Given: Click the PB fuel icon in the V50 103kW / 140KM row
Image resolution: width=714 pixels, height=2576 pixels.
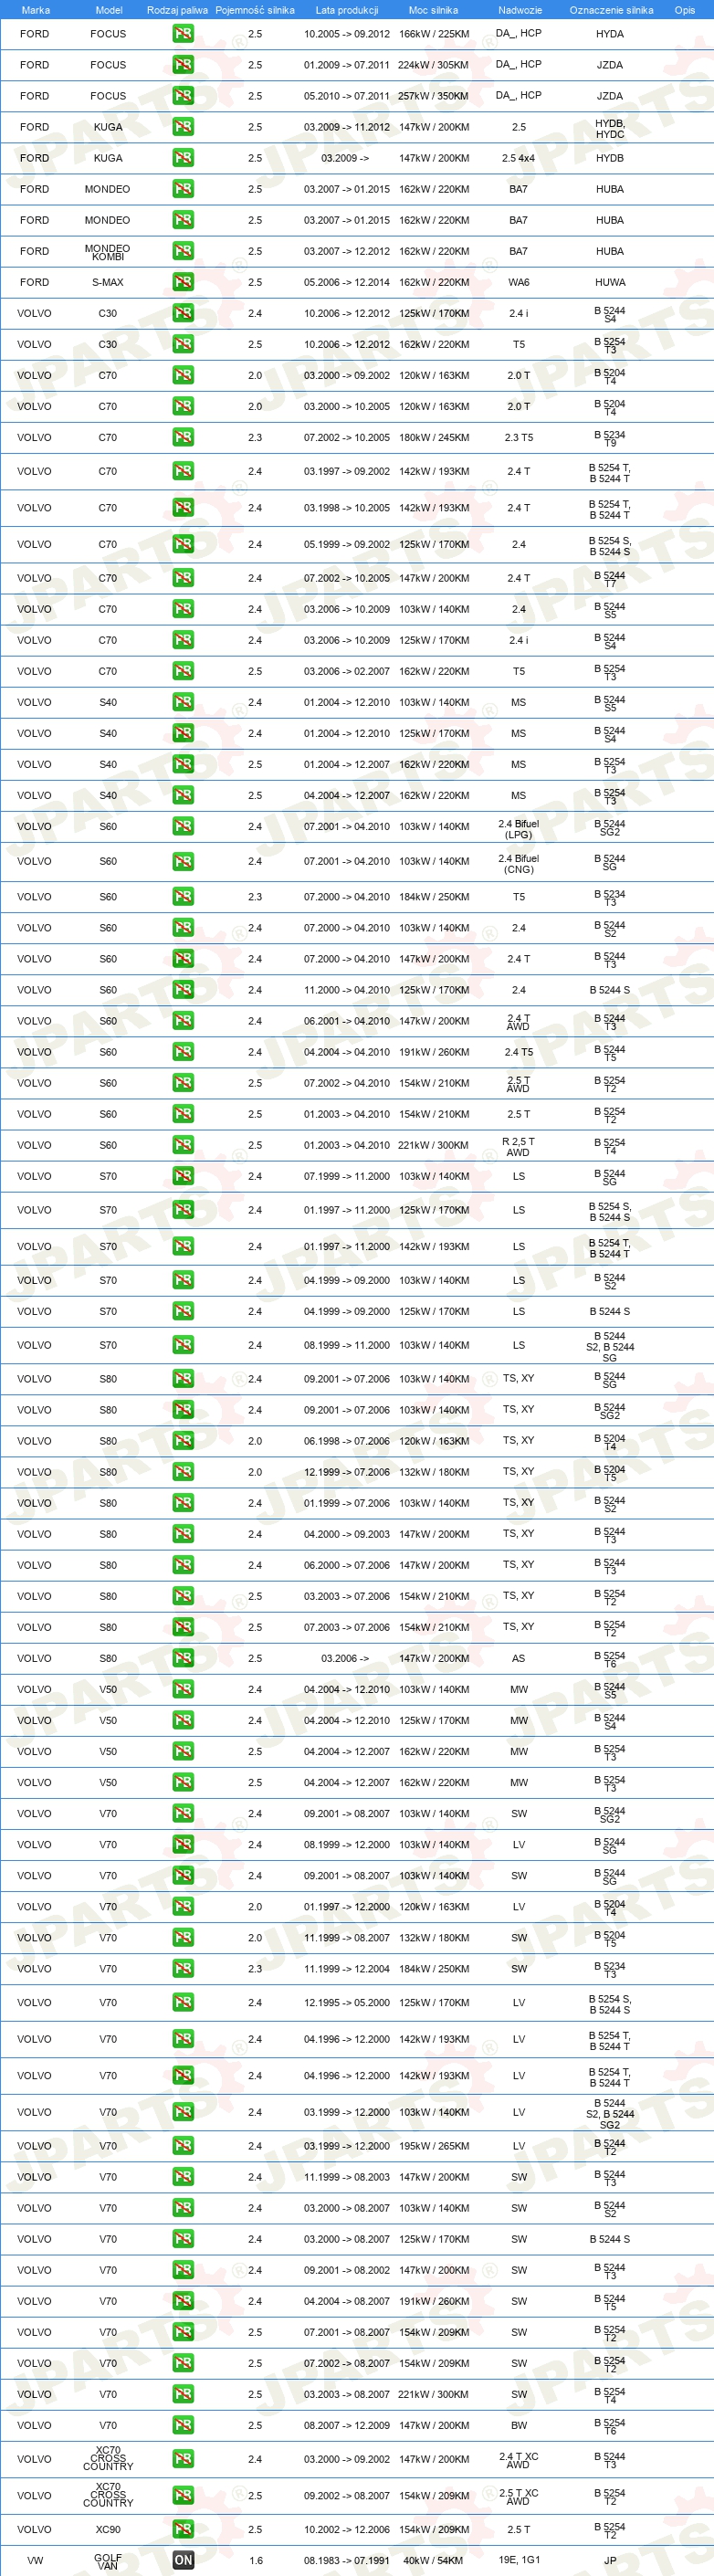Looking at the screenshot, I should click(183, 1689).
